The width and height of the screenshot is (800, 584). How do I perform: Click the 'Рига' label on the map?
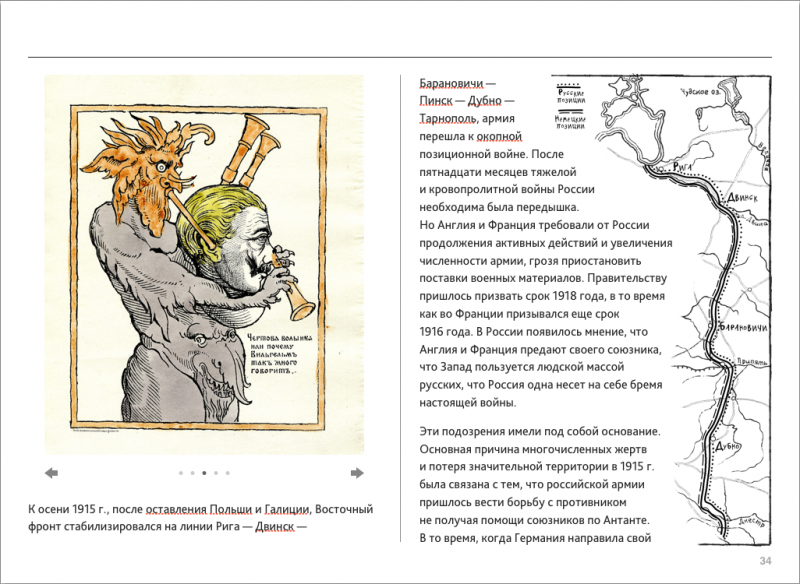click(x=681, y=167)
